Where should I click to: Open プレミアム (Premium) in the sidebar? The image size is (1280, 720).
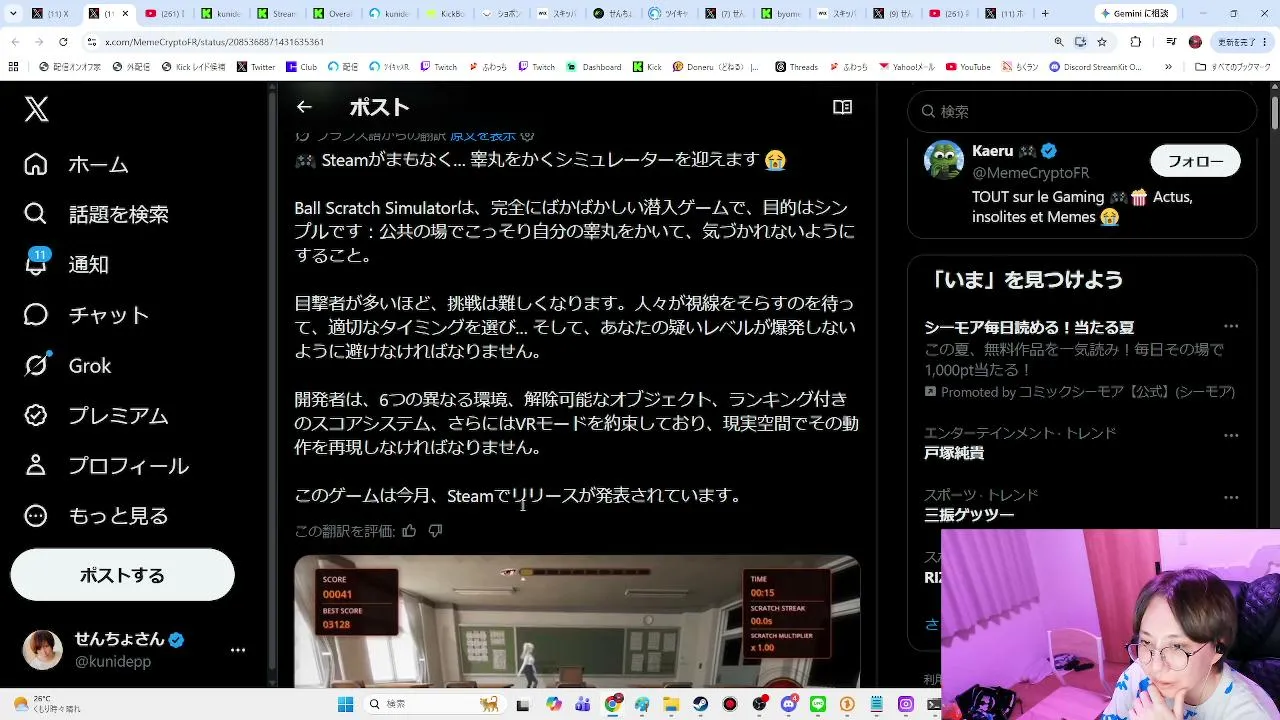[x=96, y=415]
